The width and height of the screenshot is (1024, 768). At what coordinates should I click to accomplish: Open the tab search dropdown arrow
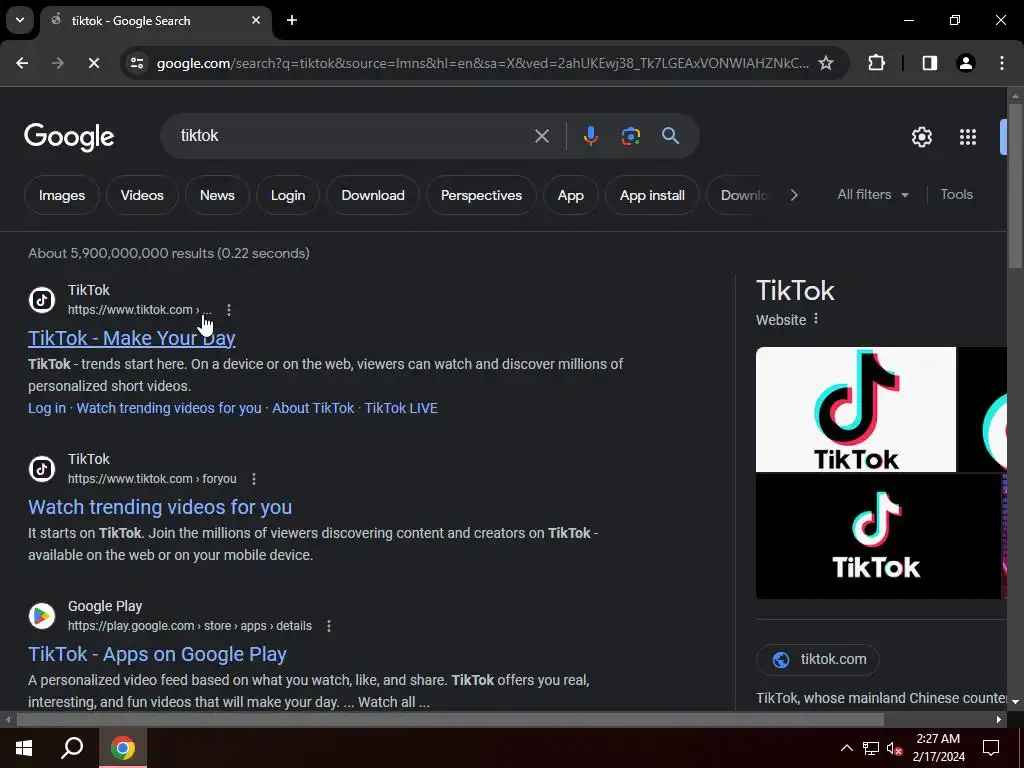tap(20, 20)
